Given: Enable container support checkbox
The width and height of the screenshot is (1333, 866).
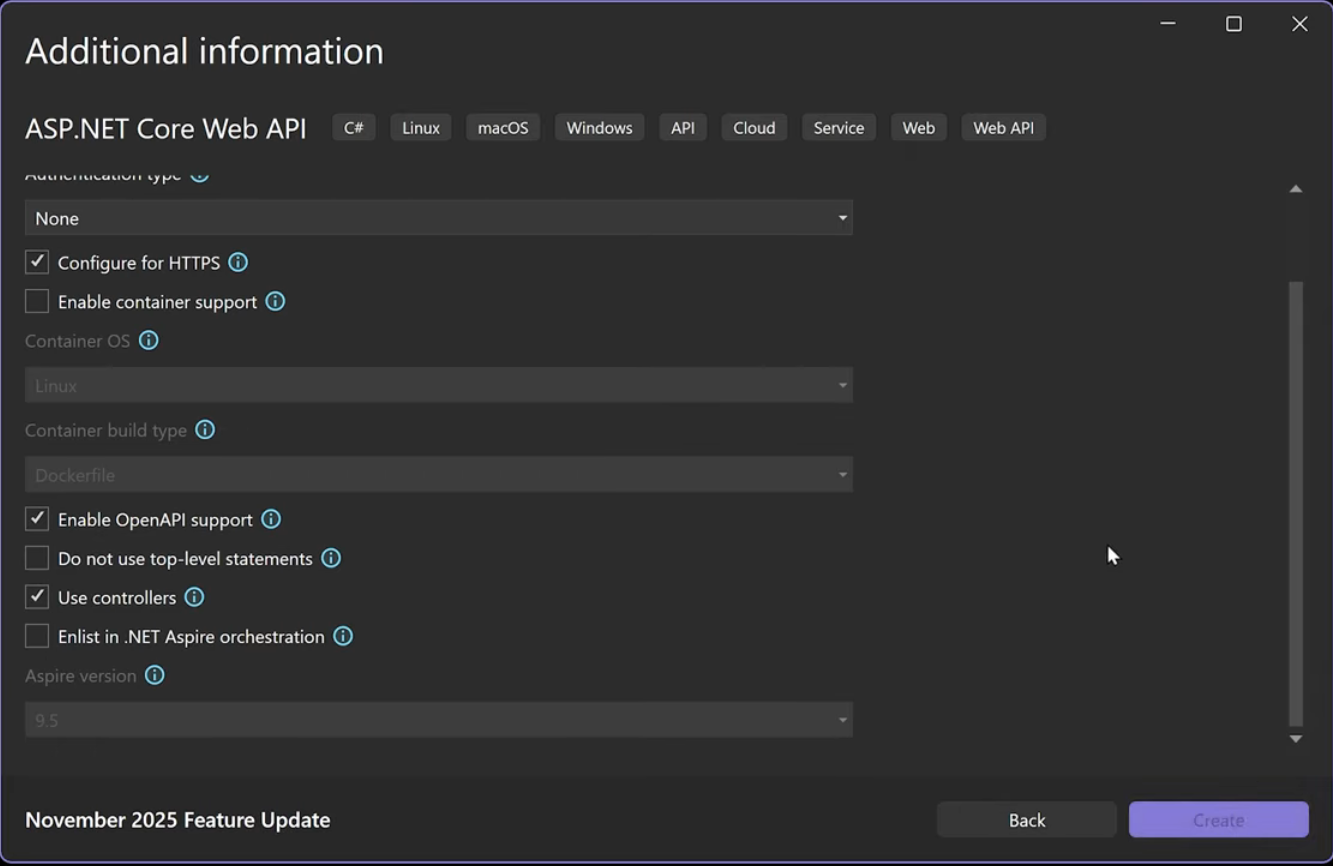Looking at the screenshot, I should pyautogui.click(x=36, y=301).
